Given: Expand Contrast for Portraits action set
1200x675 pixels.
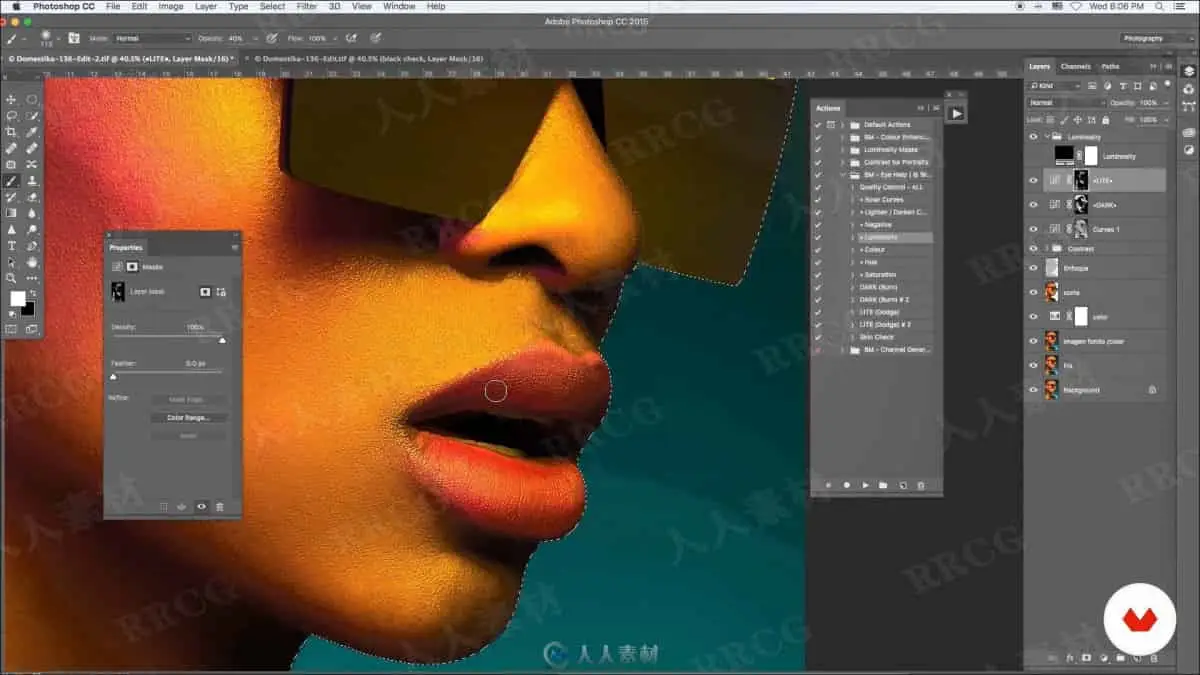Looking at the screenshot, I should [843, 162].
